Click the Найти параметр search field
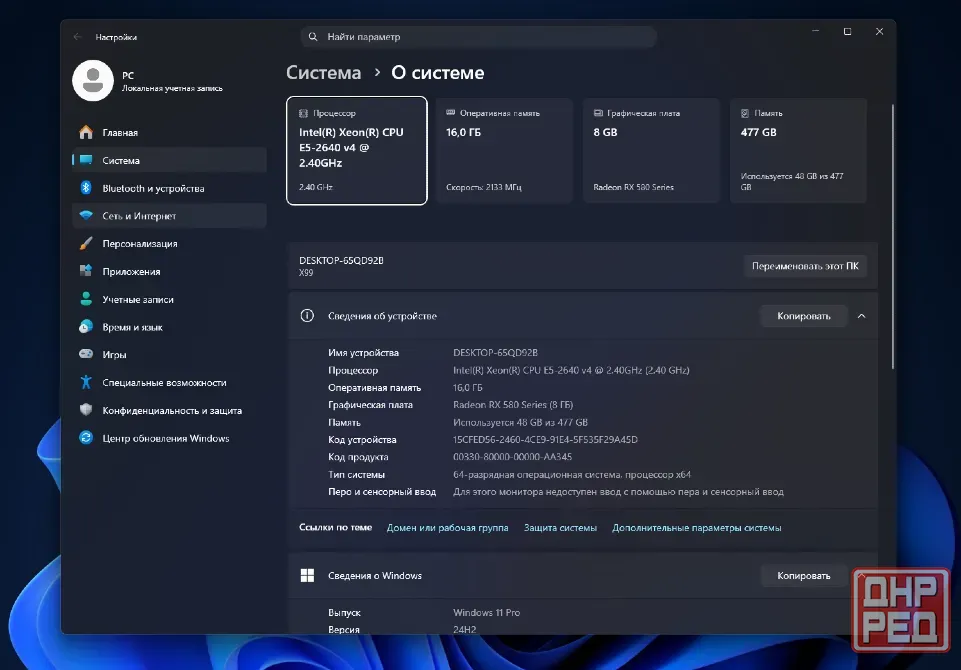Screen dimensions: 961x670 (479, 37)
